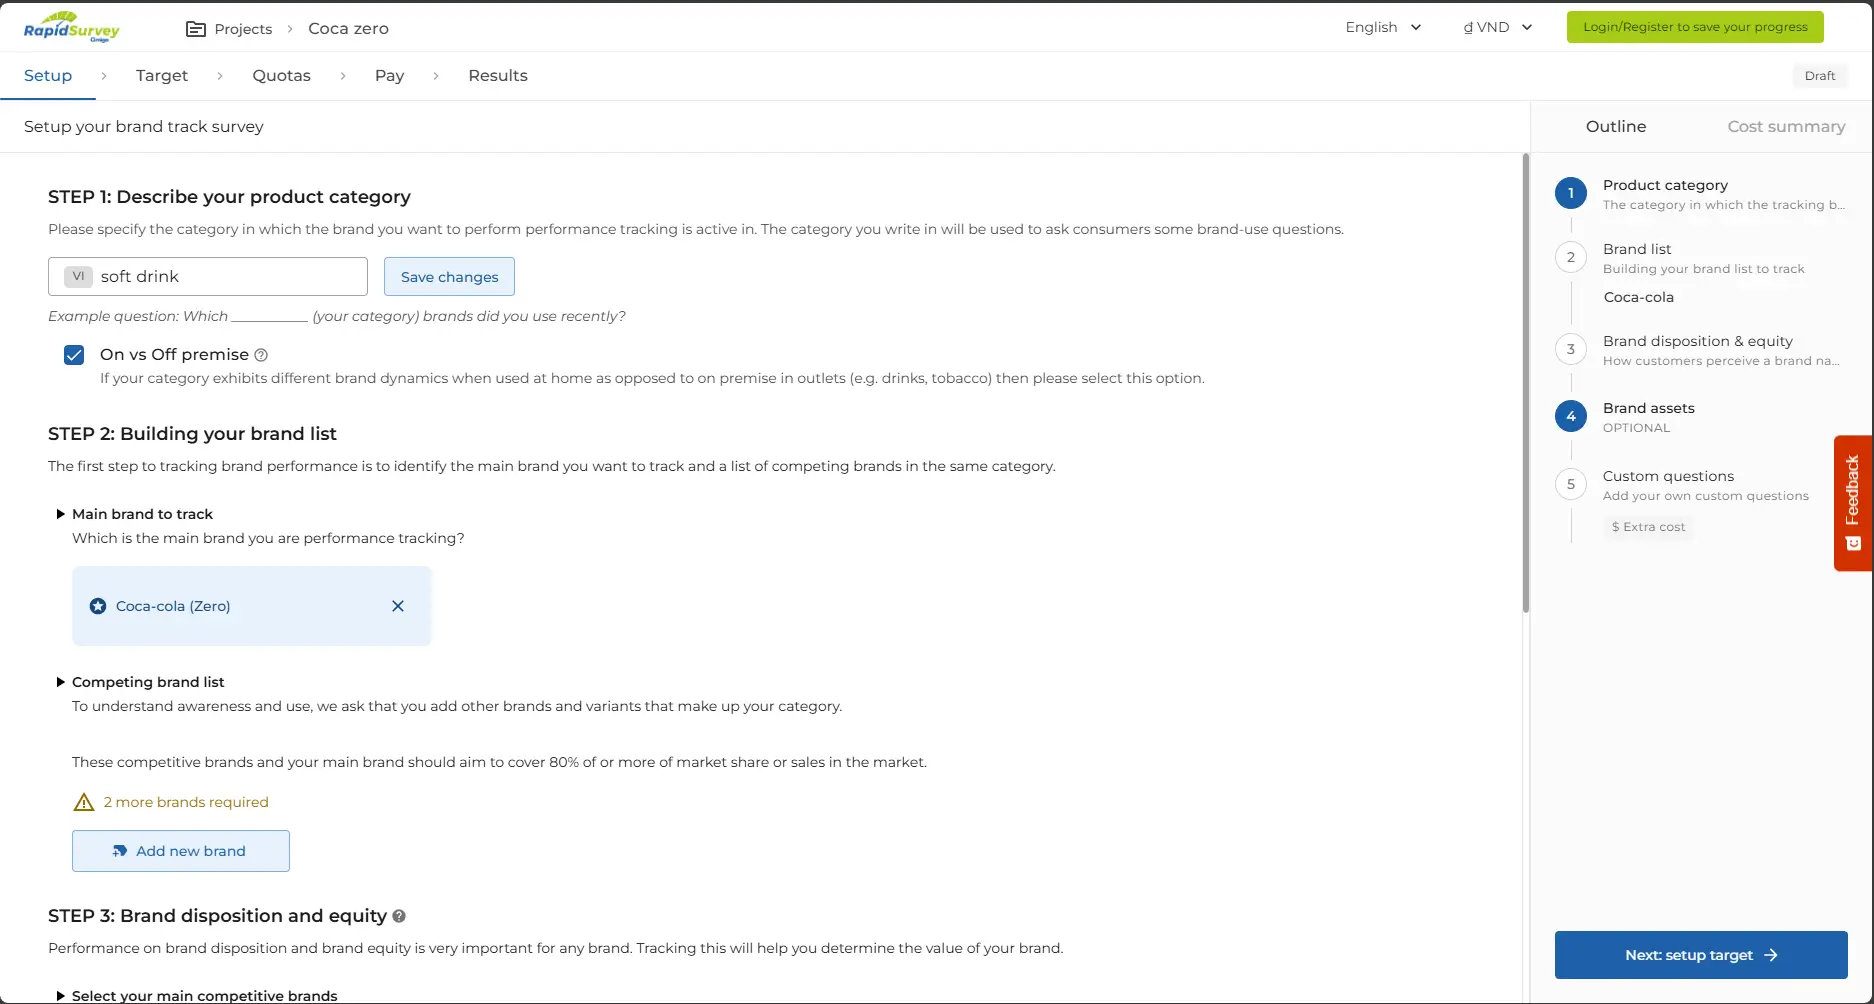Click the Extra cost tag
1874x1004 pixels.
coord(1648,527)
